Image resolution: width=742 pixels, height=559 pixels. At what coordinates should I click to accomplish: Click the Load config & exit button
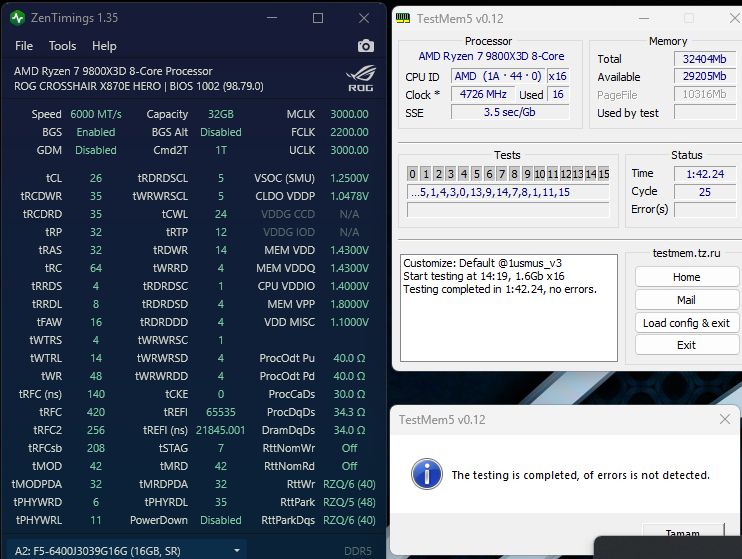click(686, 323)
